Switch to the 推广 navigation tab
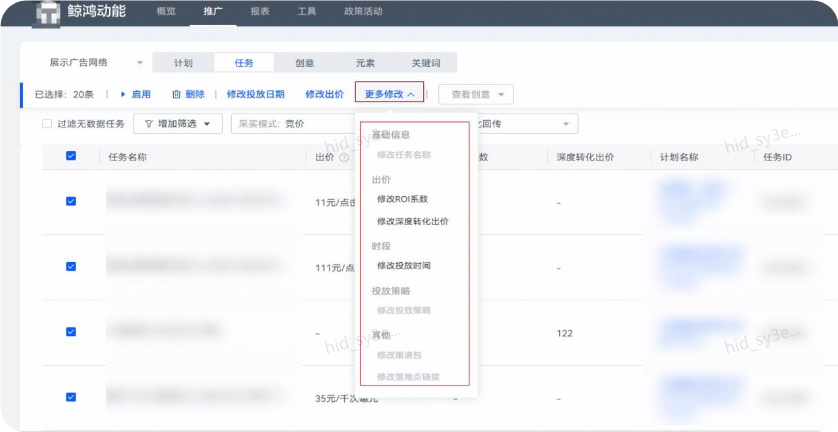This screenshot has width=838, height=432. [x=213, y=11]
